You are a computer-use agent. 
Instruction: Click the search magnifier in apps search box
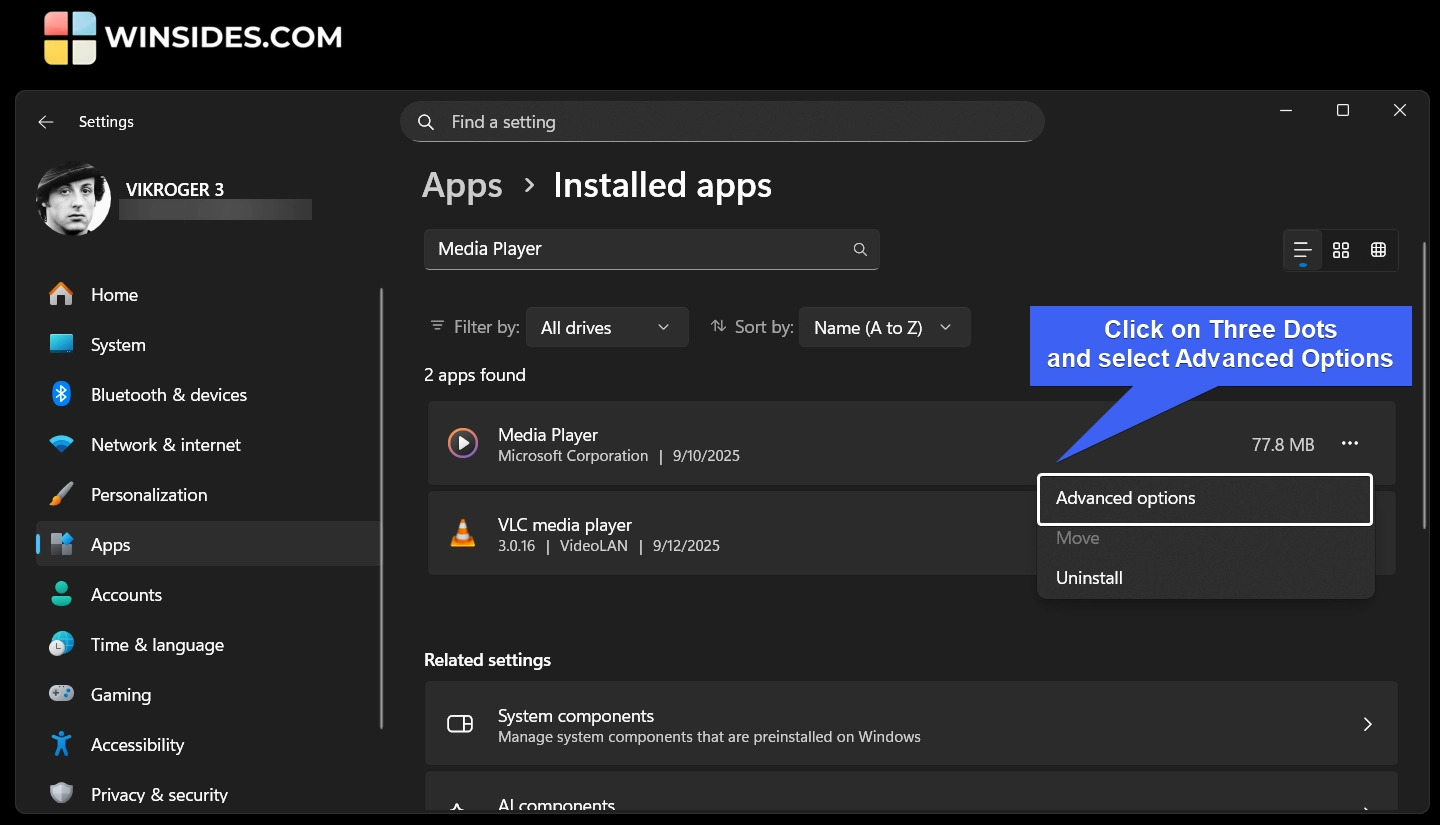coord(860,250)
